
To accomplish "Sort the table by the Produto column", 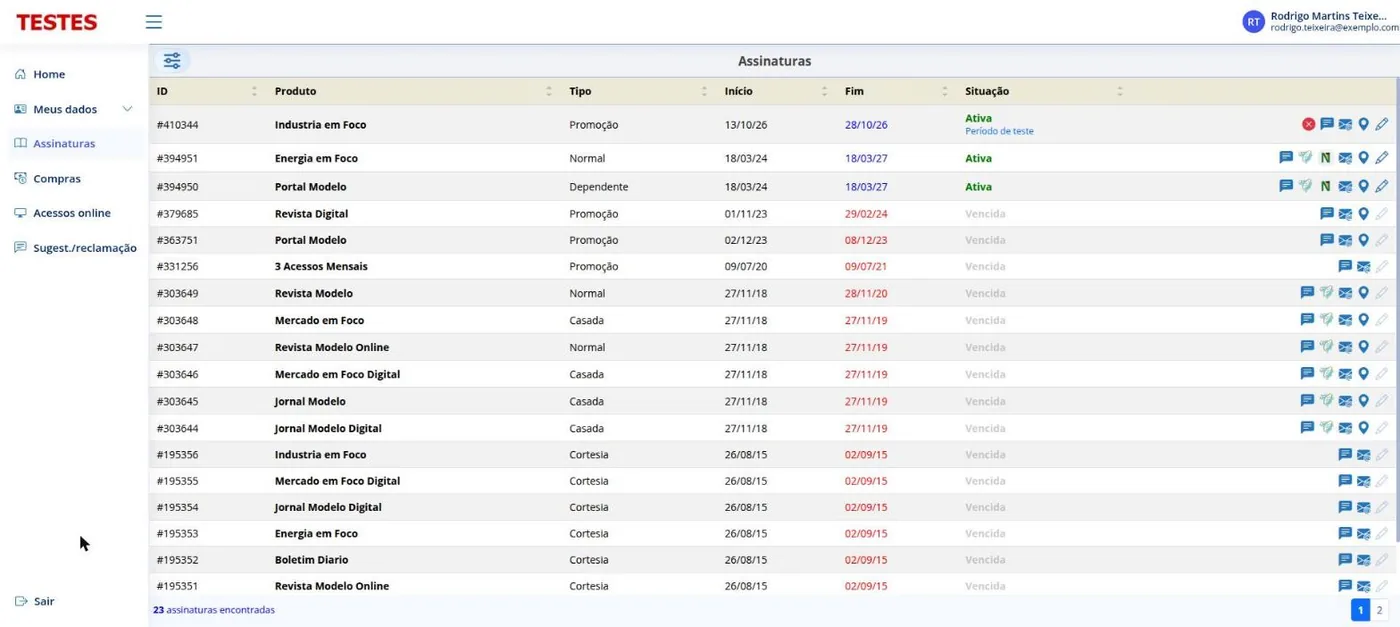I will pos(549,91).
